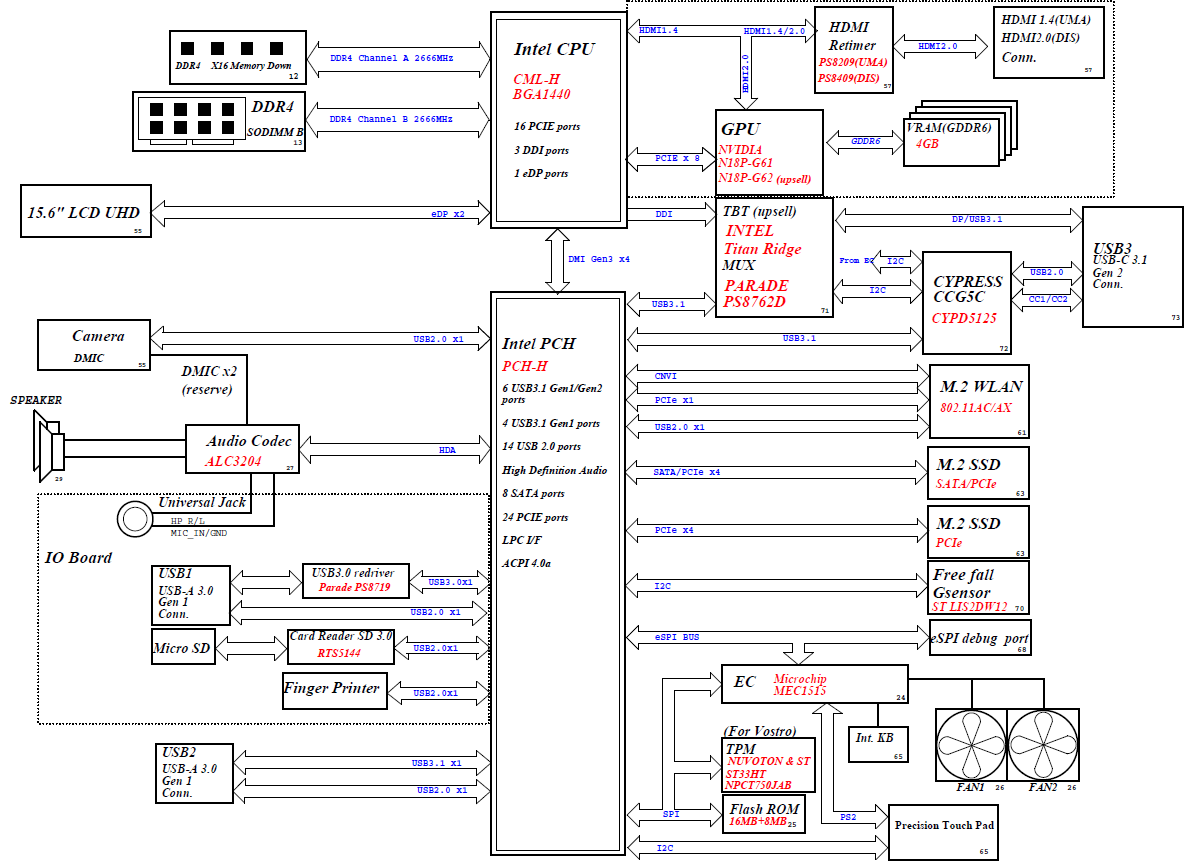Click the Universal Jack circle symbol
The width and height of the screenshot is (1200, 866).
(x=134, y=519)
